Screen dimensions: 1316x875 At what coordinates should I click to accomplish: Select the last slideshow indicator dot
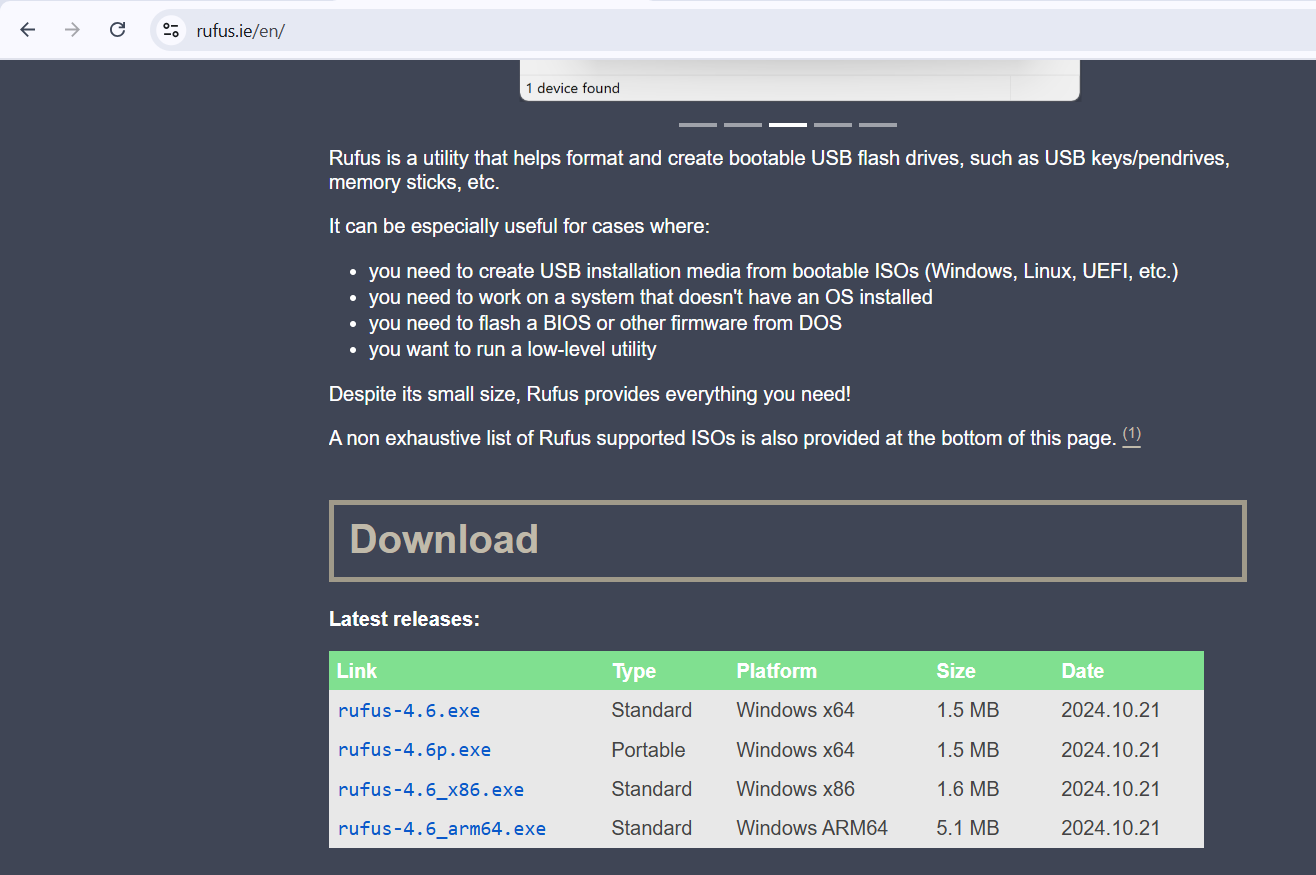(877, 124)
